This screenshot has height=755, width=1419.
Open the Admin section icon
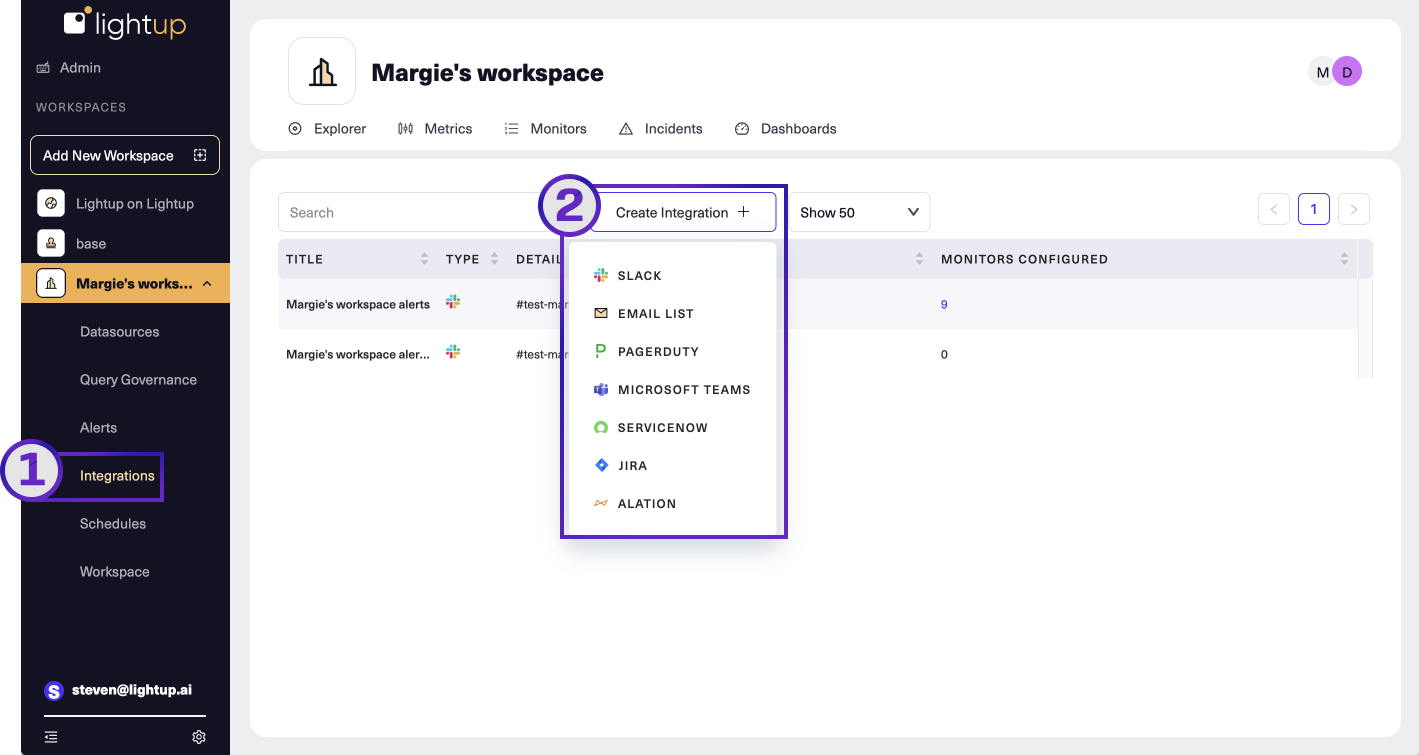43,68
